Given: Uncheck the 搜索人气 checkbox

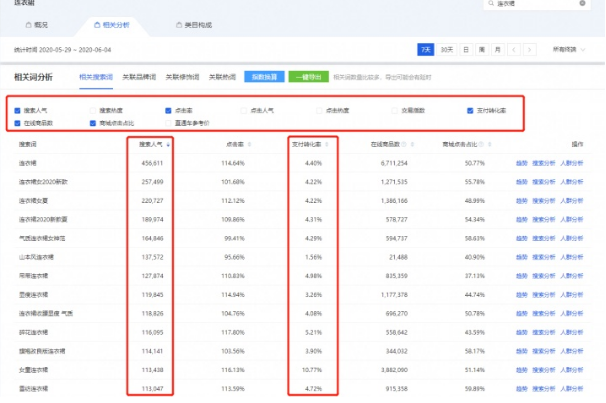Looking at the screenshot, I should tap(17, 111).
